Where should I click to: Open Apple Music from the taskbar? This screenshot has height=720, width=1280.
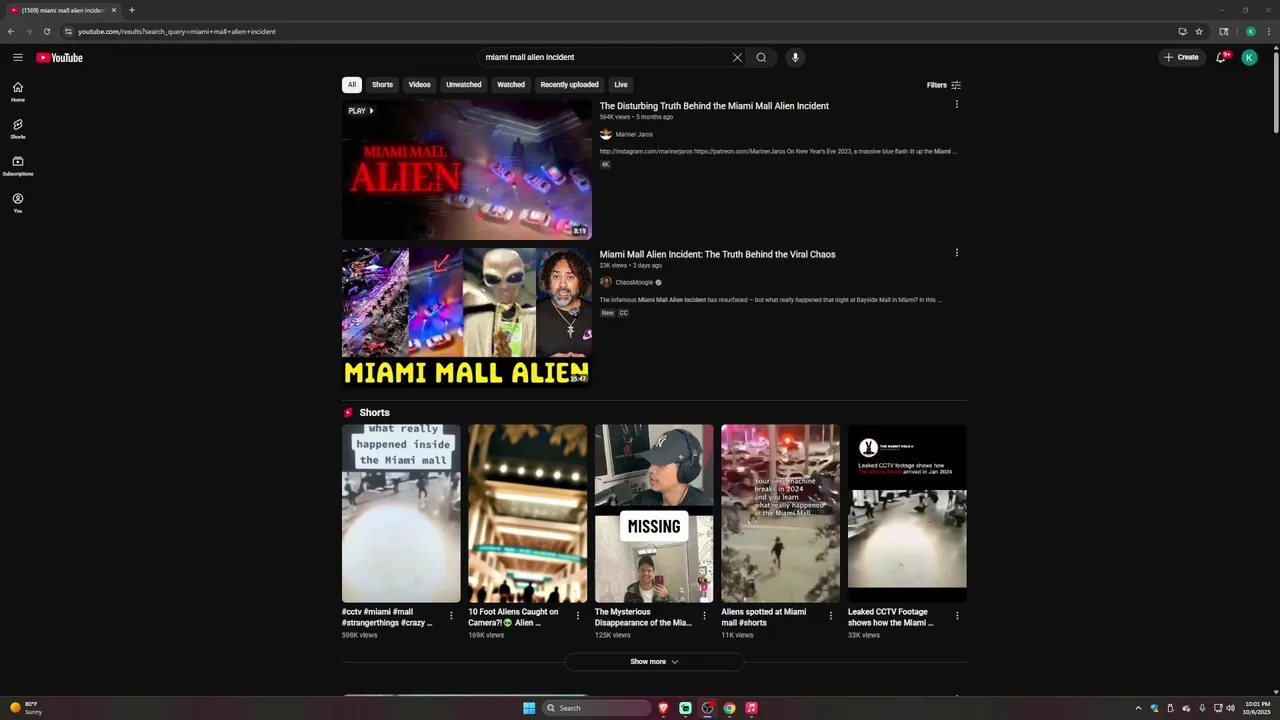click(x=751, y=708)
